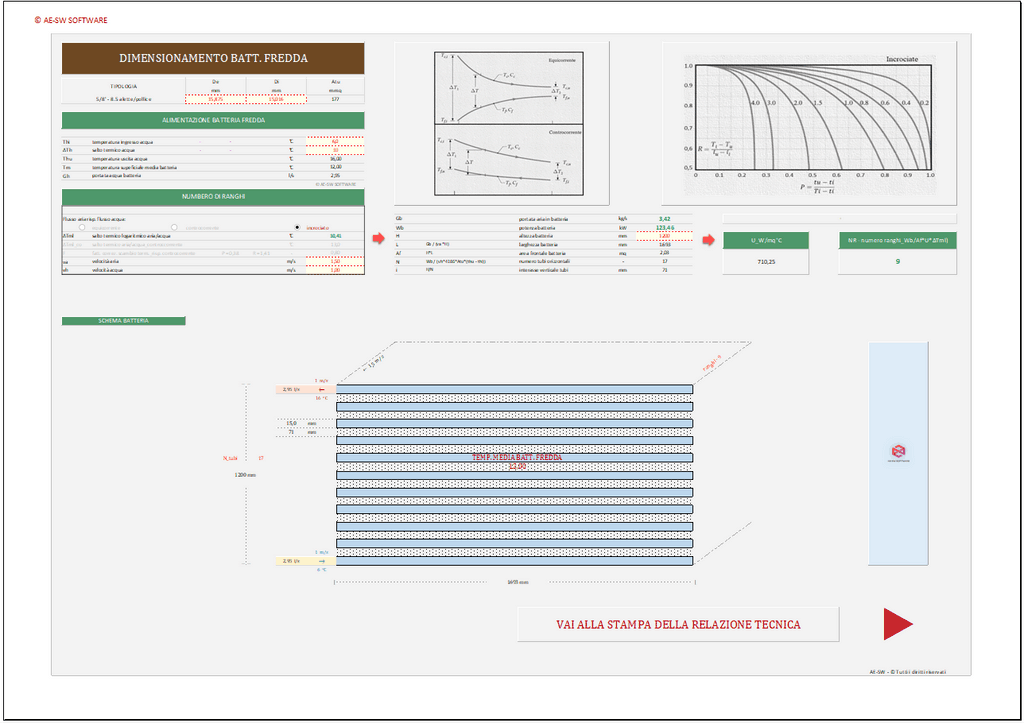The height and width of the screenshot is (723, 1024).
Task: Select the incrociato flow radio button
Action: tap(298, 227)
